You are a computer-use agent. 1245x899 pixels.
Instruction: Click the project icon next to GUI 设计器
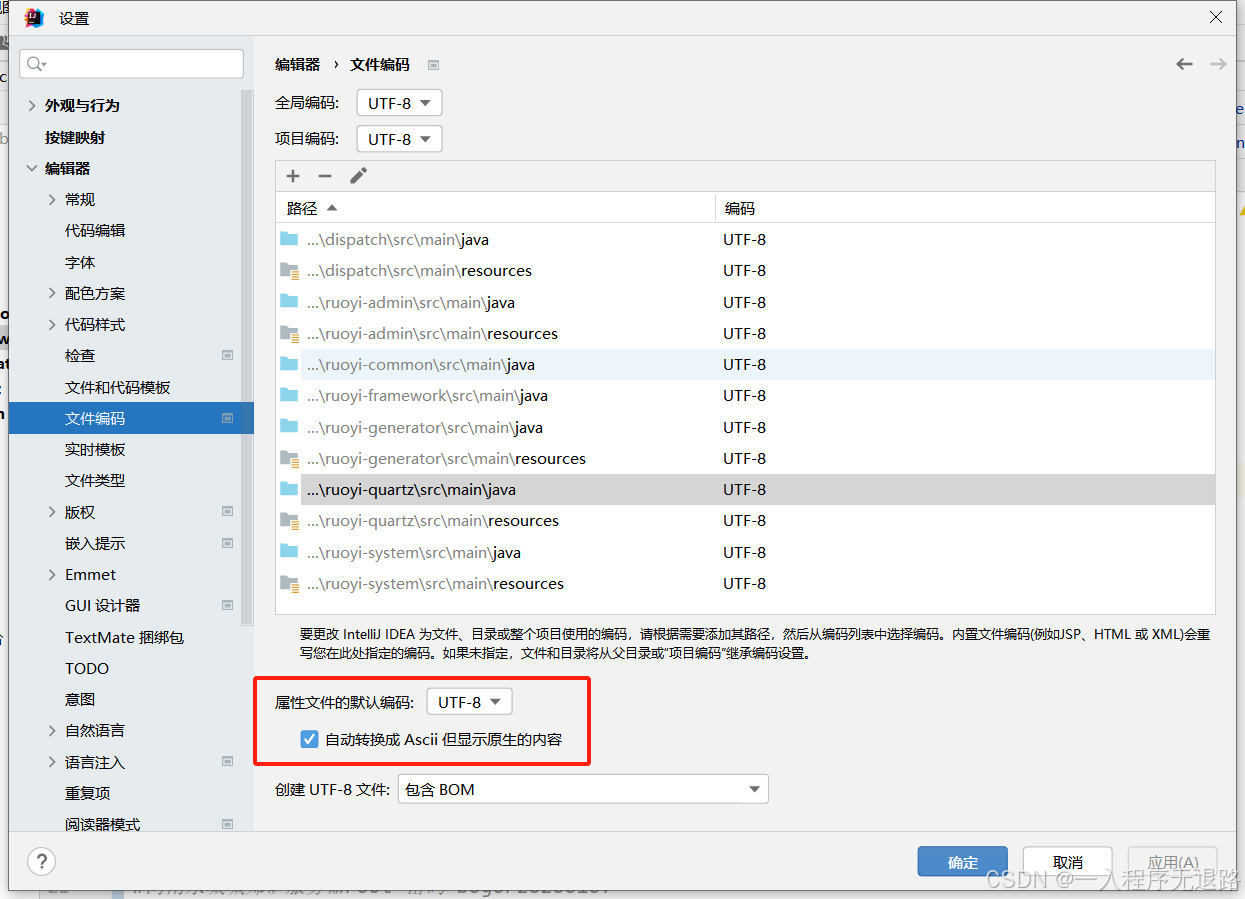(x=227, y=605)
